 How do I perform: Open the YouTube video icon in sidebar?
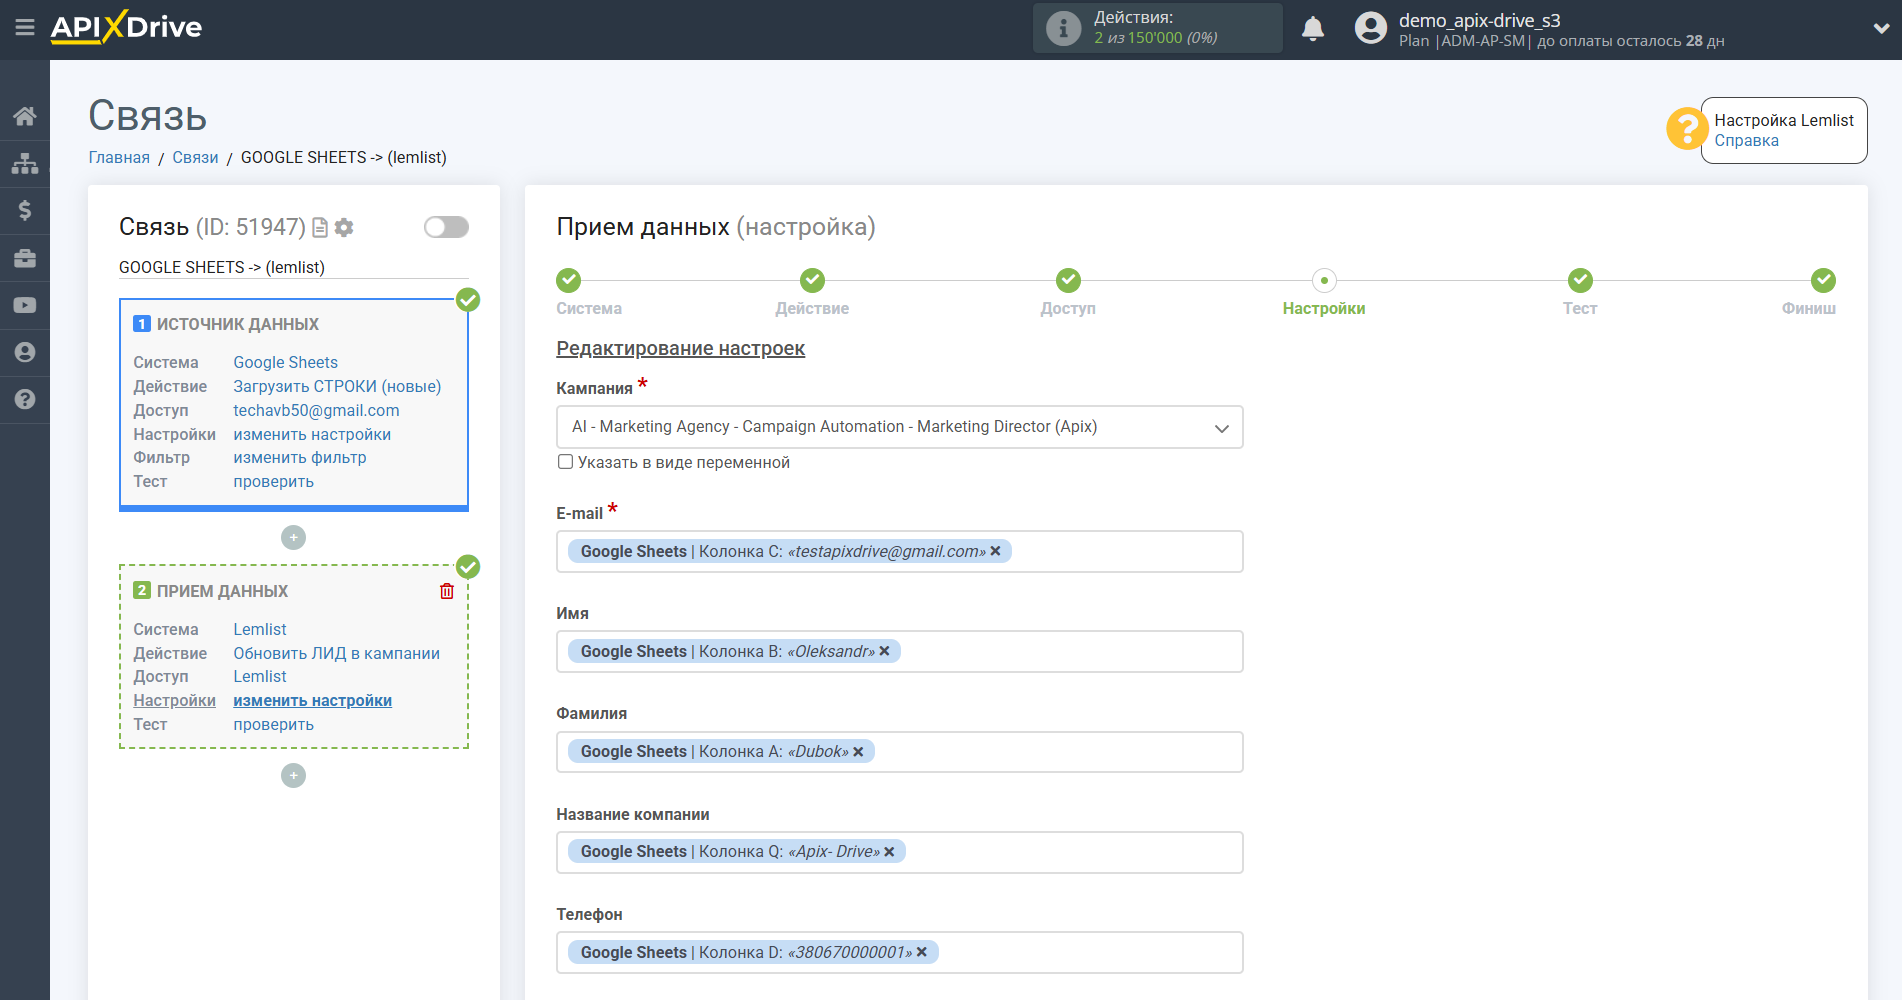(25, 305)
